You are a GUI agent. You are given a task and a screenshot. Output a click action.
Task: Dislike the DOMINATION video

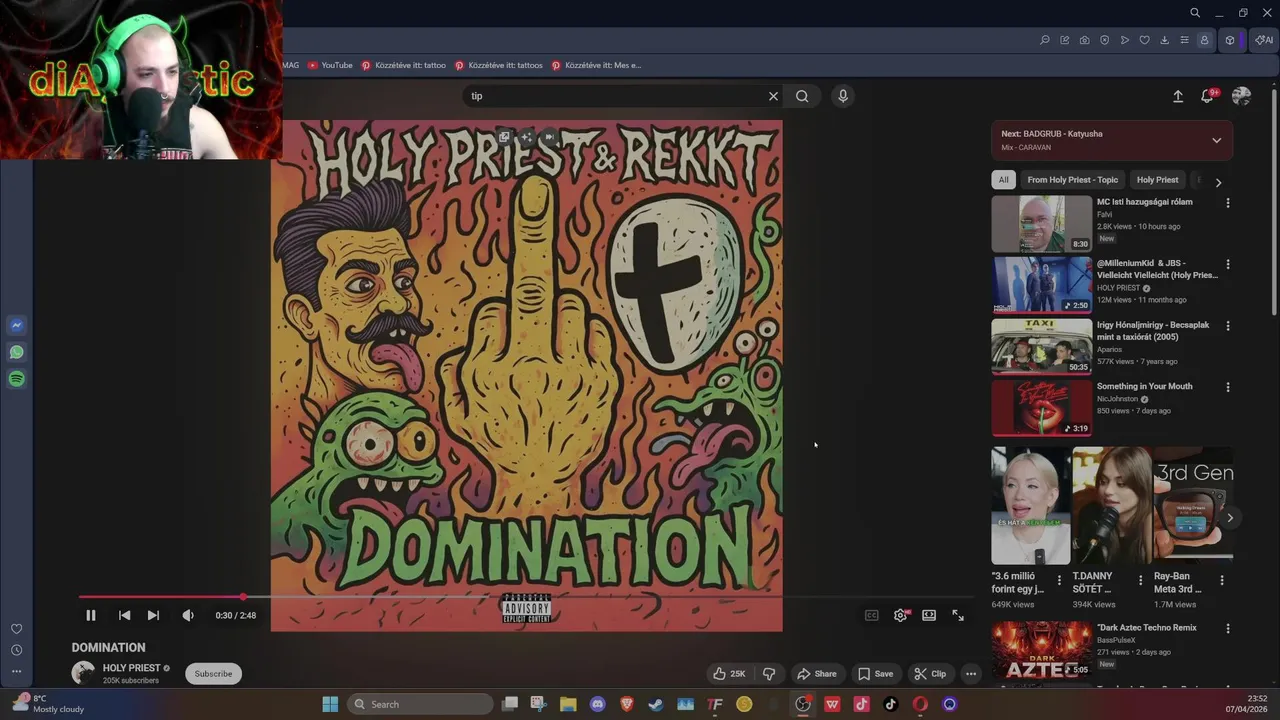click(x=769, y=673)
